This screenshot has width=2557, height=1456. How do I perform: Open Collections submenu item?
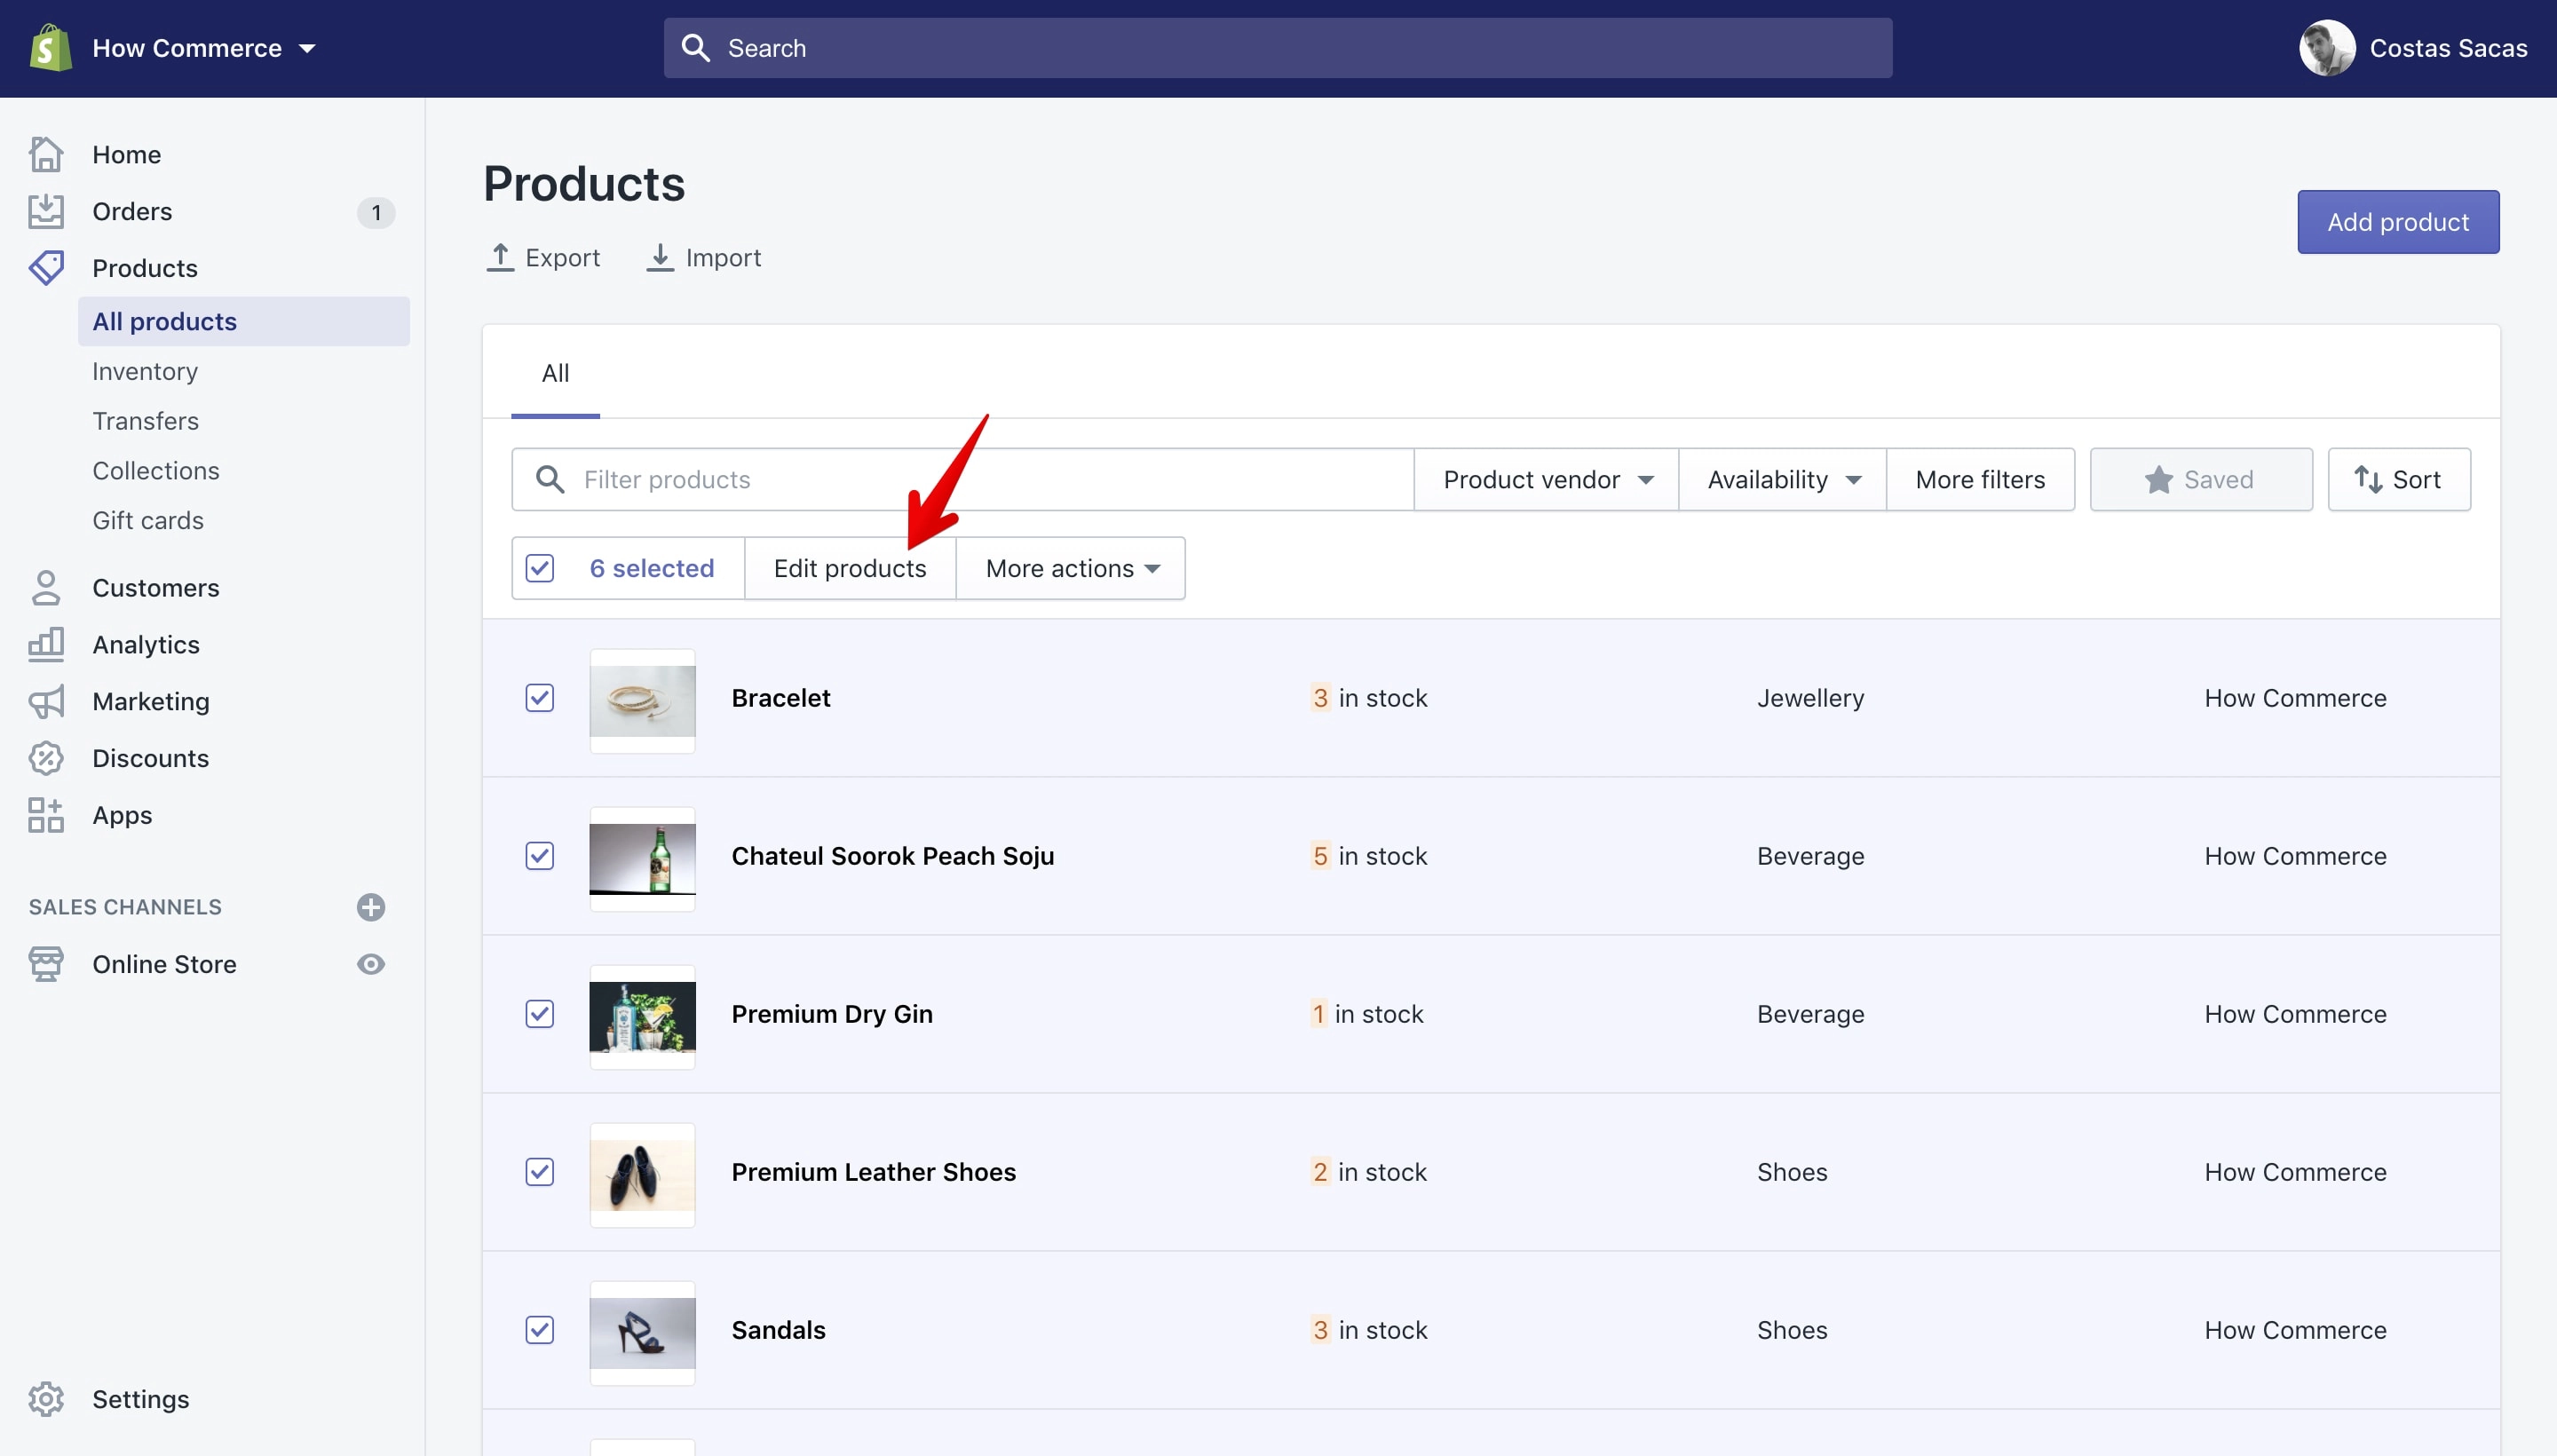pyautogui.click(x=156, y=471)
